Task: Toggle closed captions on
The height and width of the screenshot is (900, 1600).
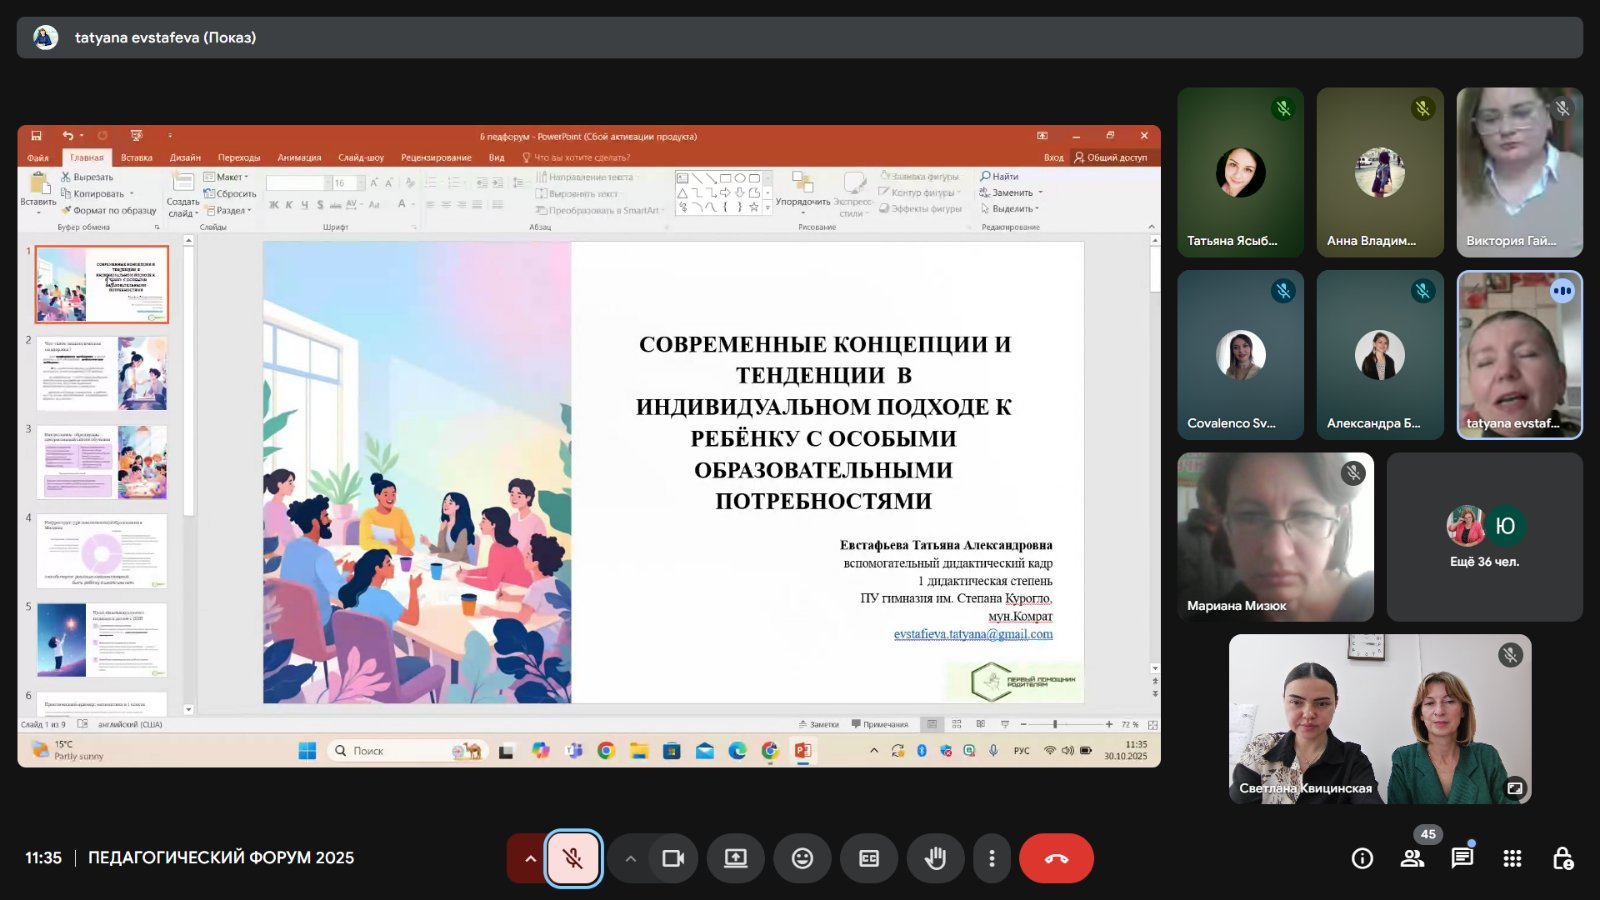Action: click(869, 858)
